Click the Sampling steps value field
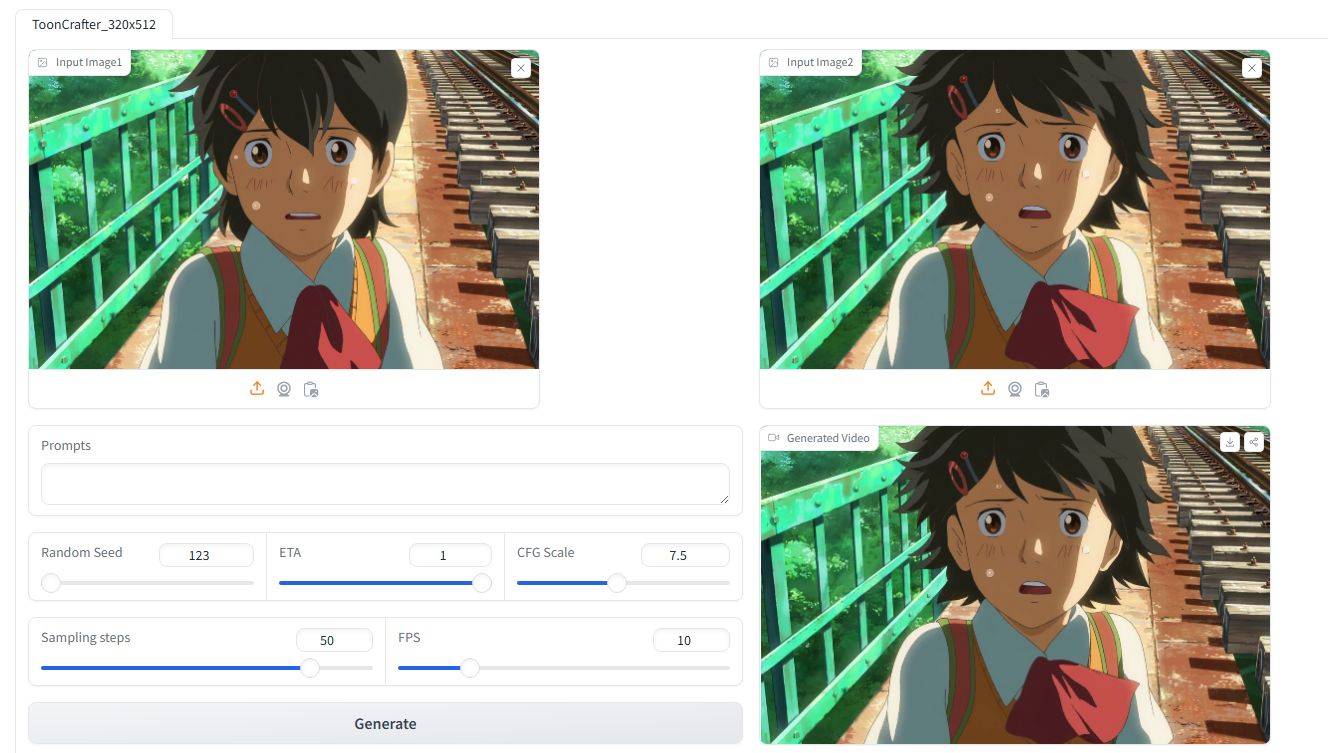This screenshot has height=753, width=1328. pyautogui.click(x=334, y=640)
